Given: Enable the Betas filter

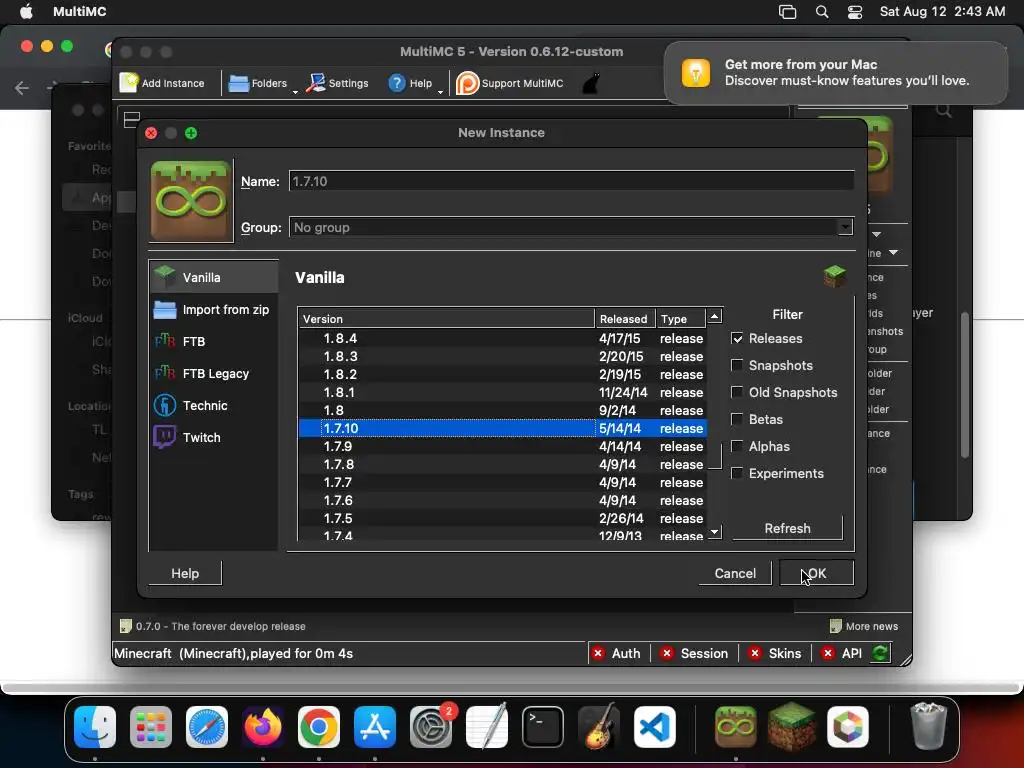Looking at the screenshot, I should click(737, 419).
